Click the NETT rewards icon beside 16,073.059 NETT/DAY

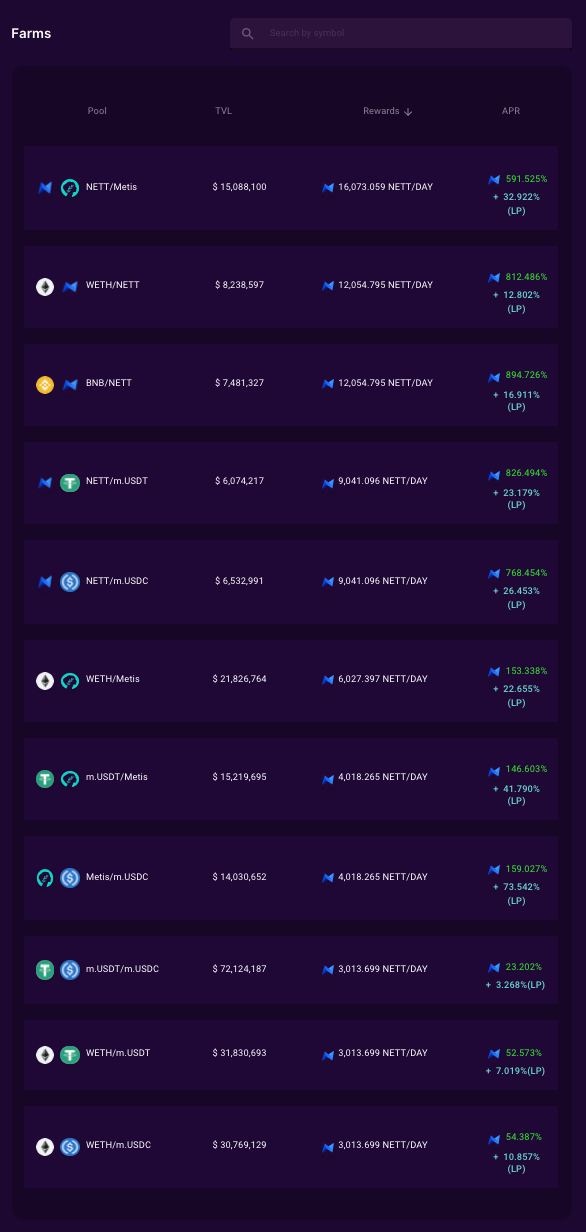click(327, 187)
